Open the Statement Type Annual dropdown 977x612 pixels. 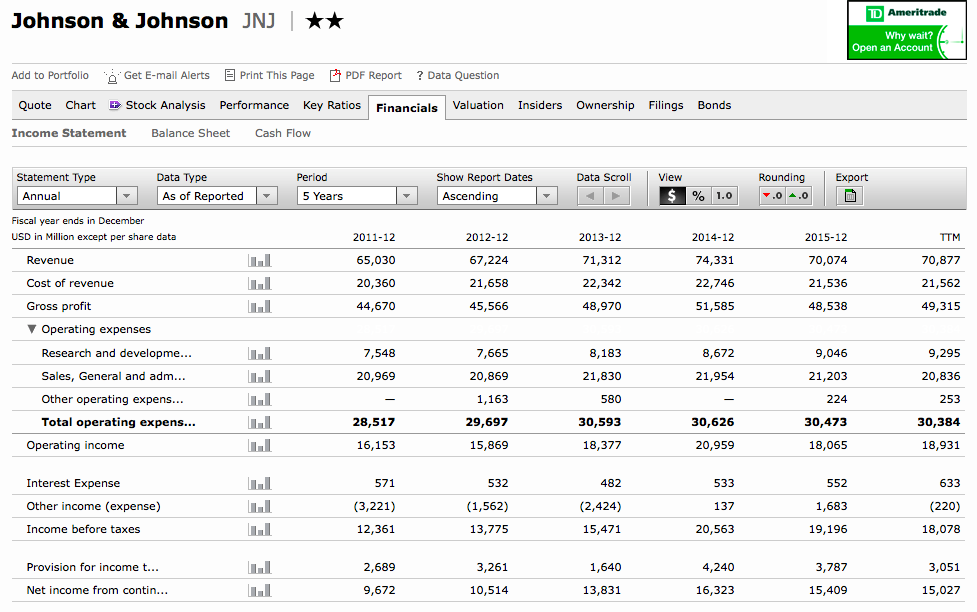tap(77, 196)
